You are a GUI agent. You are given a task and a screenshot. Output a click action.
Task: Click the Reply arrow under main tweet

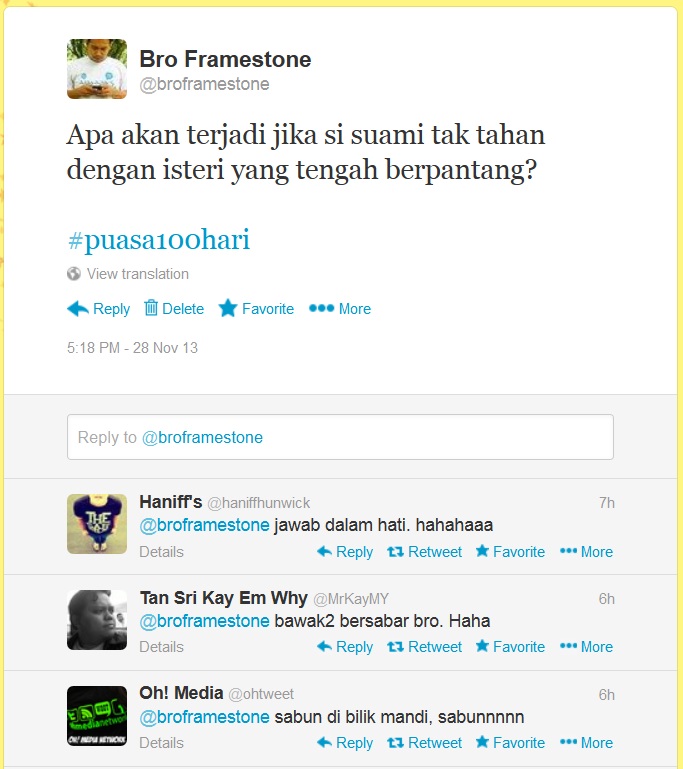[98, 308]
